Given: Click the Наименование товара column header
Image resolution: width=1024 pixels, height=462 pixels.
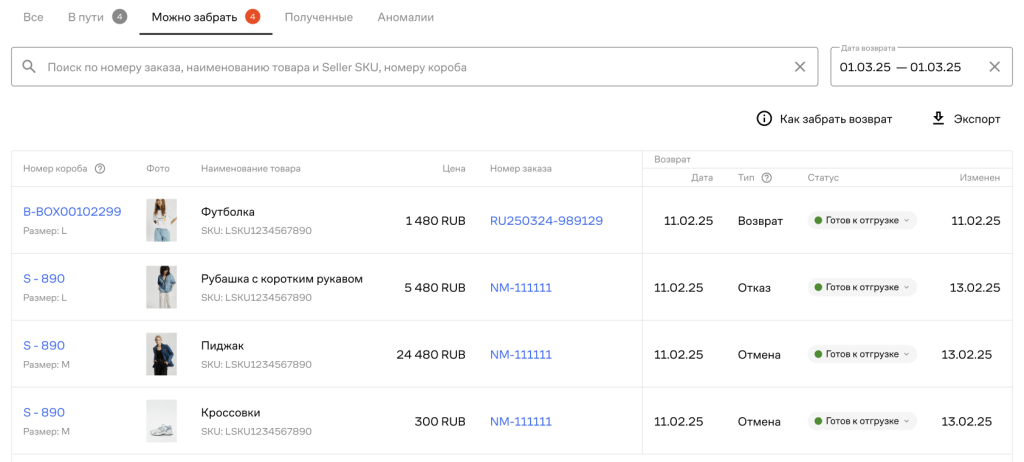Looking at the screenshot, I should pos(251,169).
